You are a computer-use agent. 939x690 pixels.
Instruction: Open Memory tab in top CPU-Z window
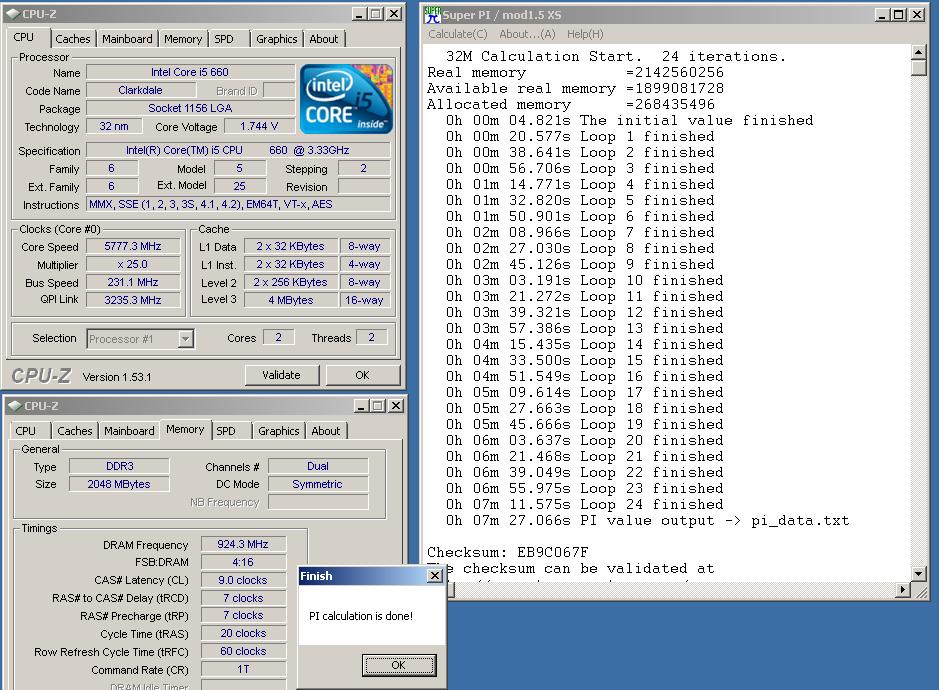(183, 39)
